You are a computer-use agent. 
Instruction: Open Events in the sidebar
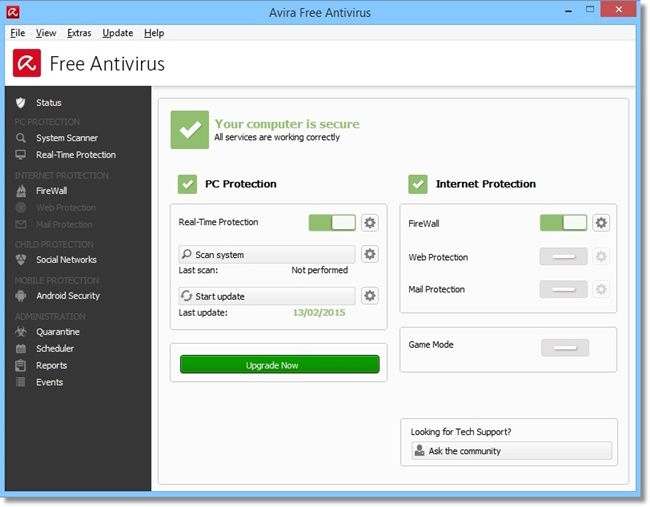click(x=49, y=382)
